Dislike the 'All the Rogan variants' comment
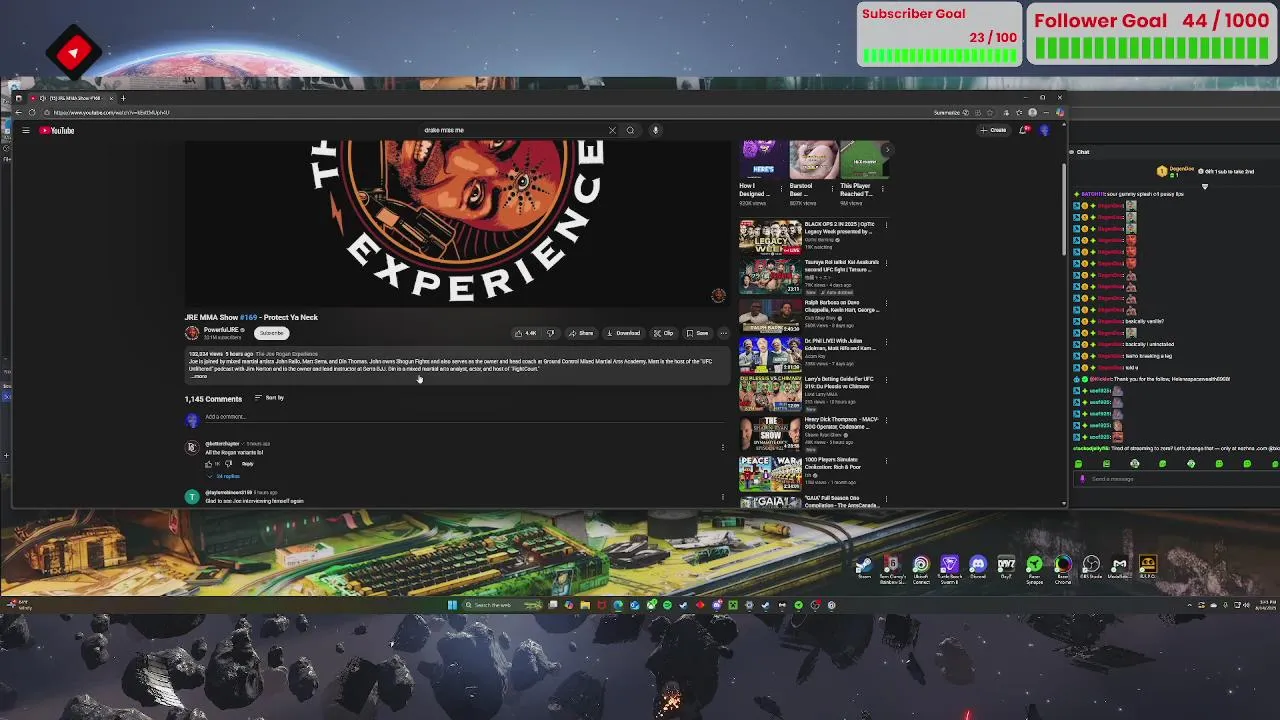1280x720 pixels. (228, 464)
